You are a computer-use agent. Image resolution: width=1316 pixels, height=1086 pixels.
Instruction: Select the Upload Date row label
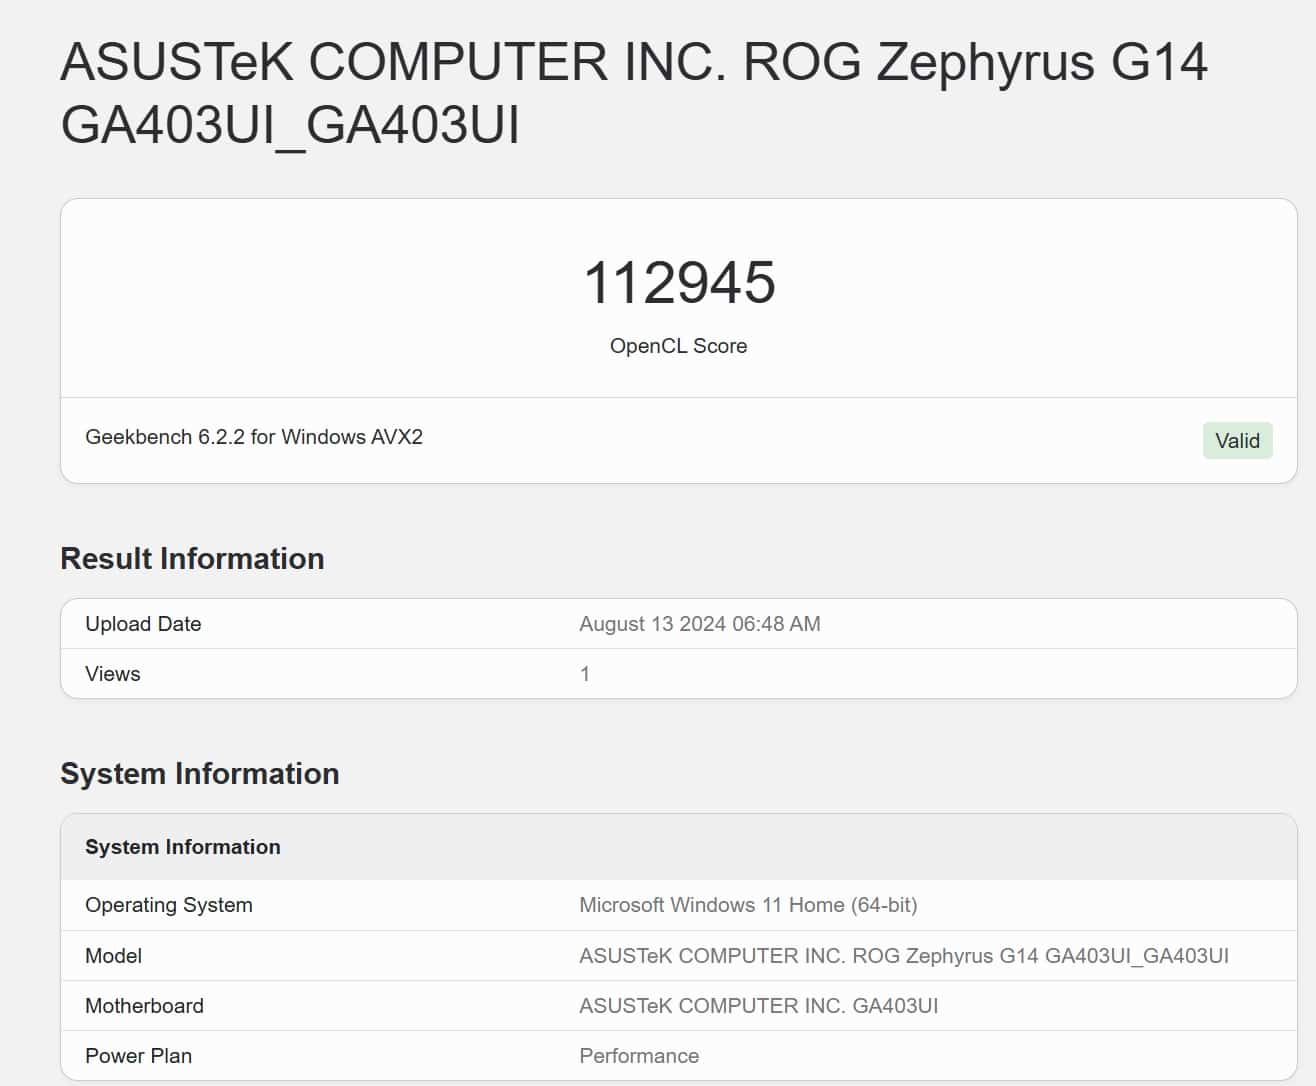(x=143, y=624)
